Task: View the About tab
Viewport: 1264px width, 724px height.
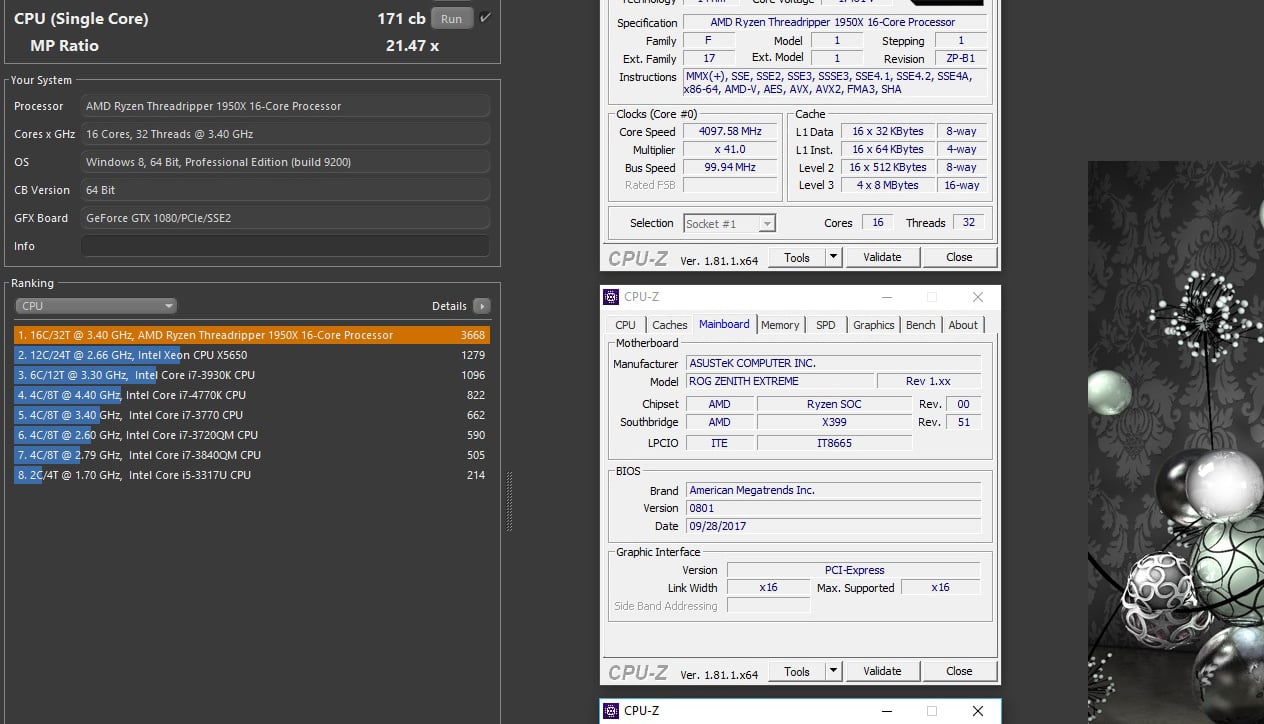Action: pyautogui.click(x=963, y=325)
